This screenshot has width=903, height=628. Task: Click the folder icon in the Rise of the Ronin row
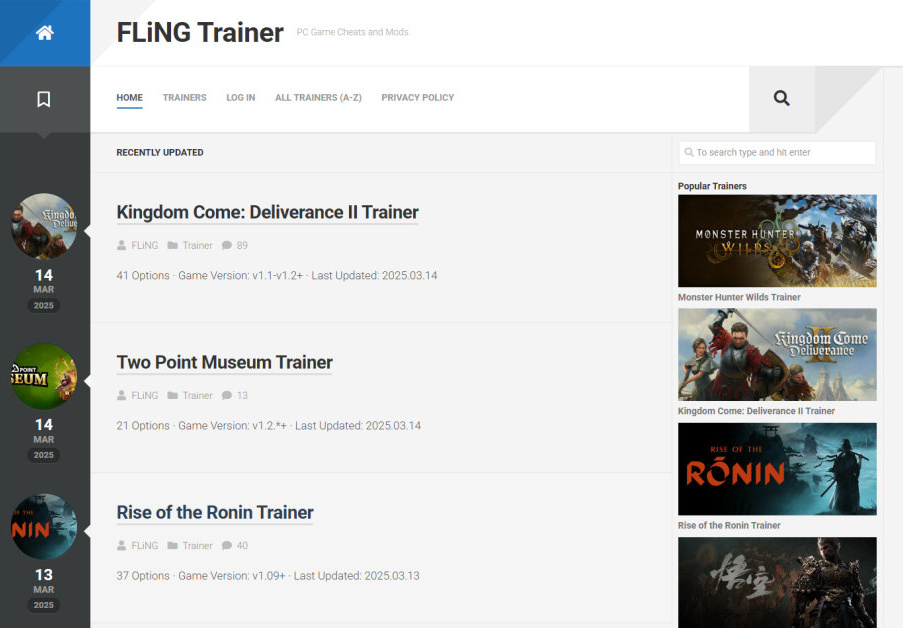click(172, 546)
